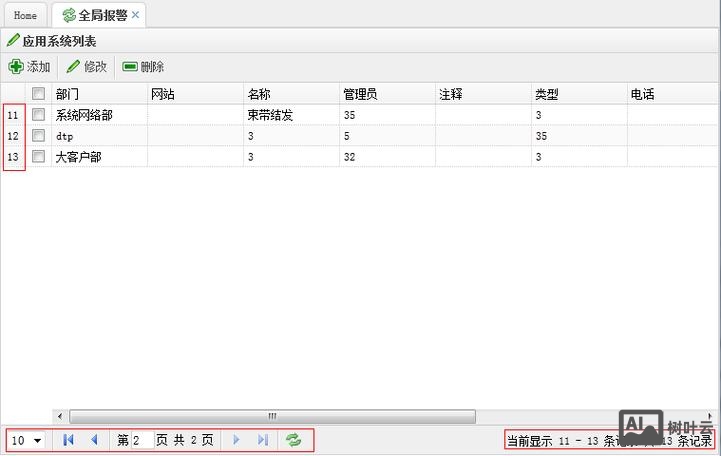Jump to the last page
Screen dimensions: 721x456
click(x=263, y=440)
